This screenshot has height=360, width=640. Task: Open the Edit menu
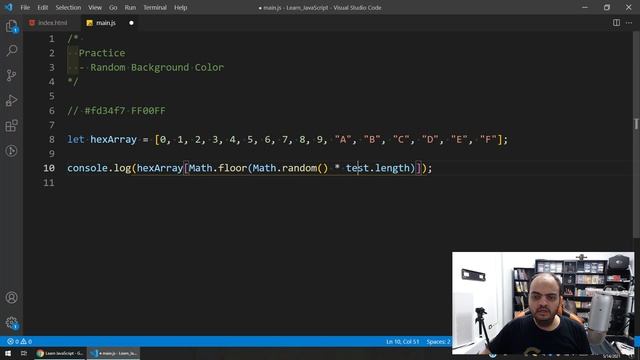[x=42, y=7]
